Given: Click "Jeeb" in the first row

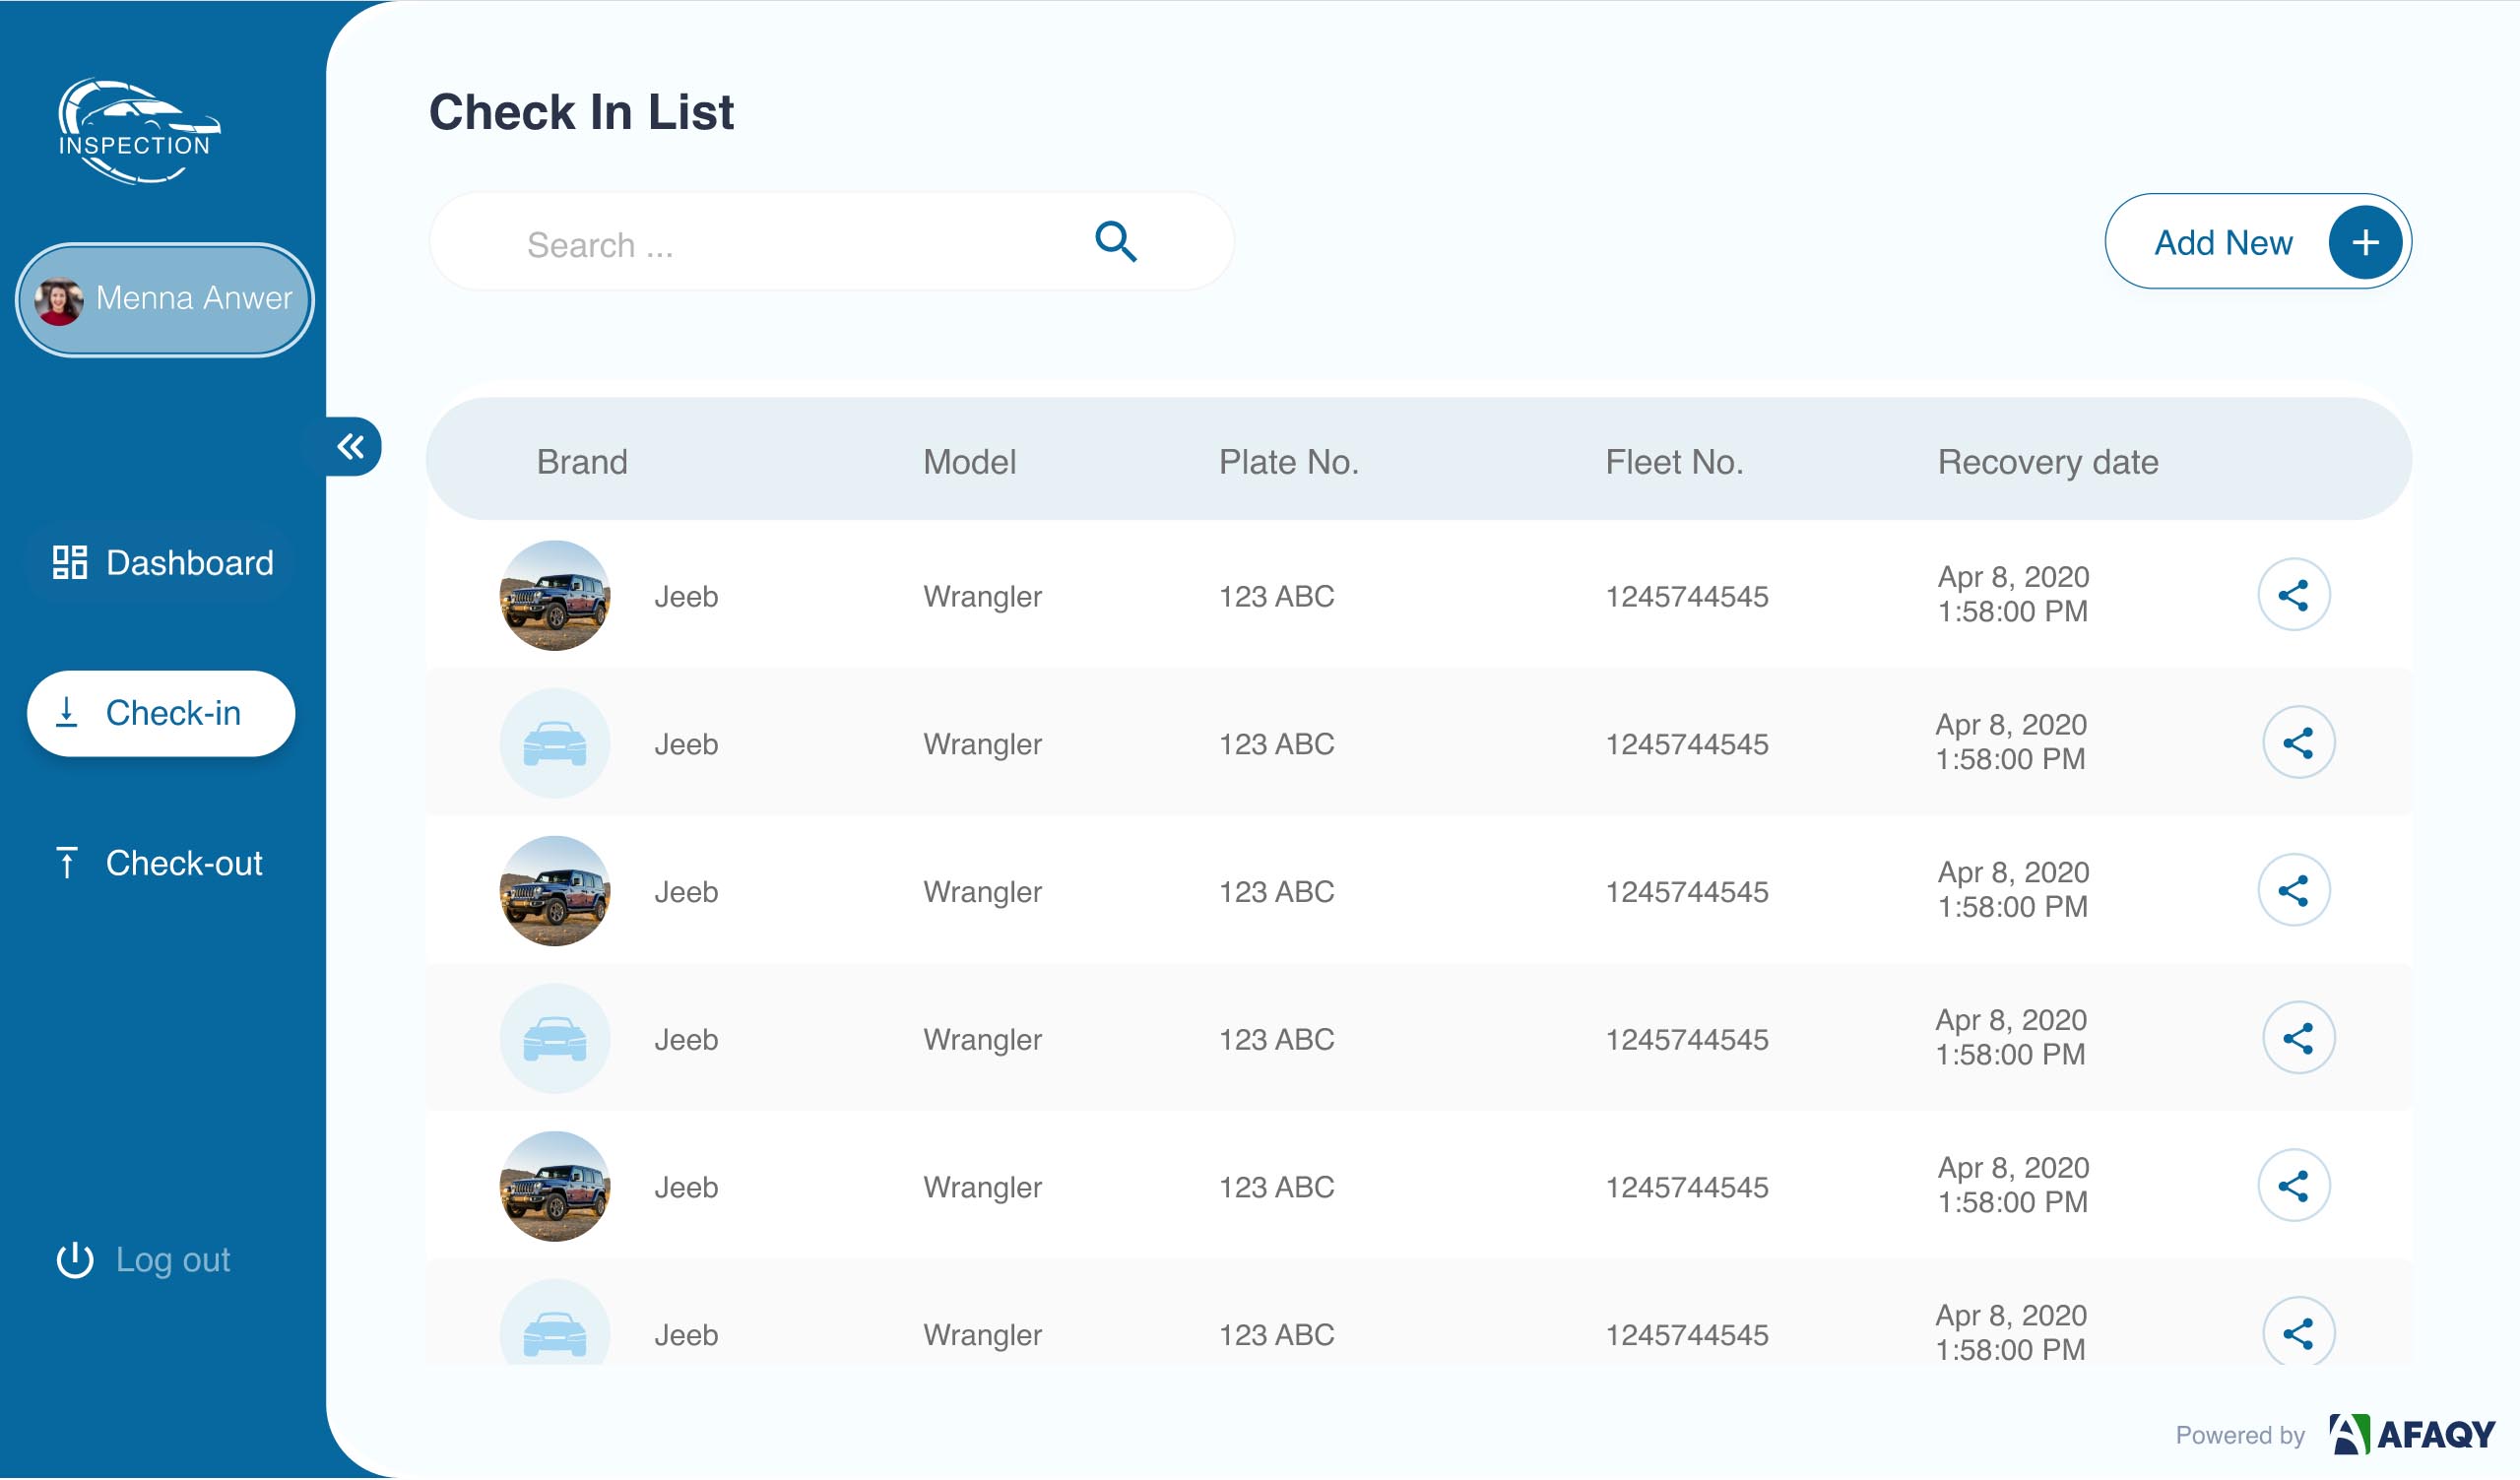Looking at the screenshot, I should pos(686,597).
